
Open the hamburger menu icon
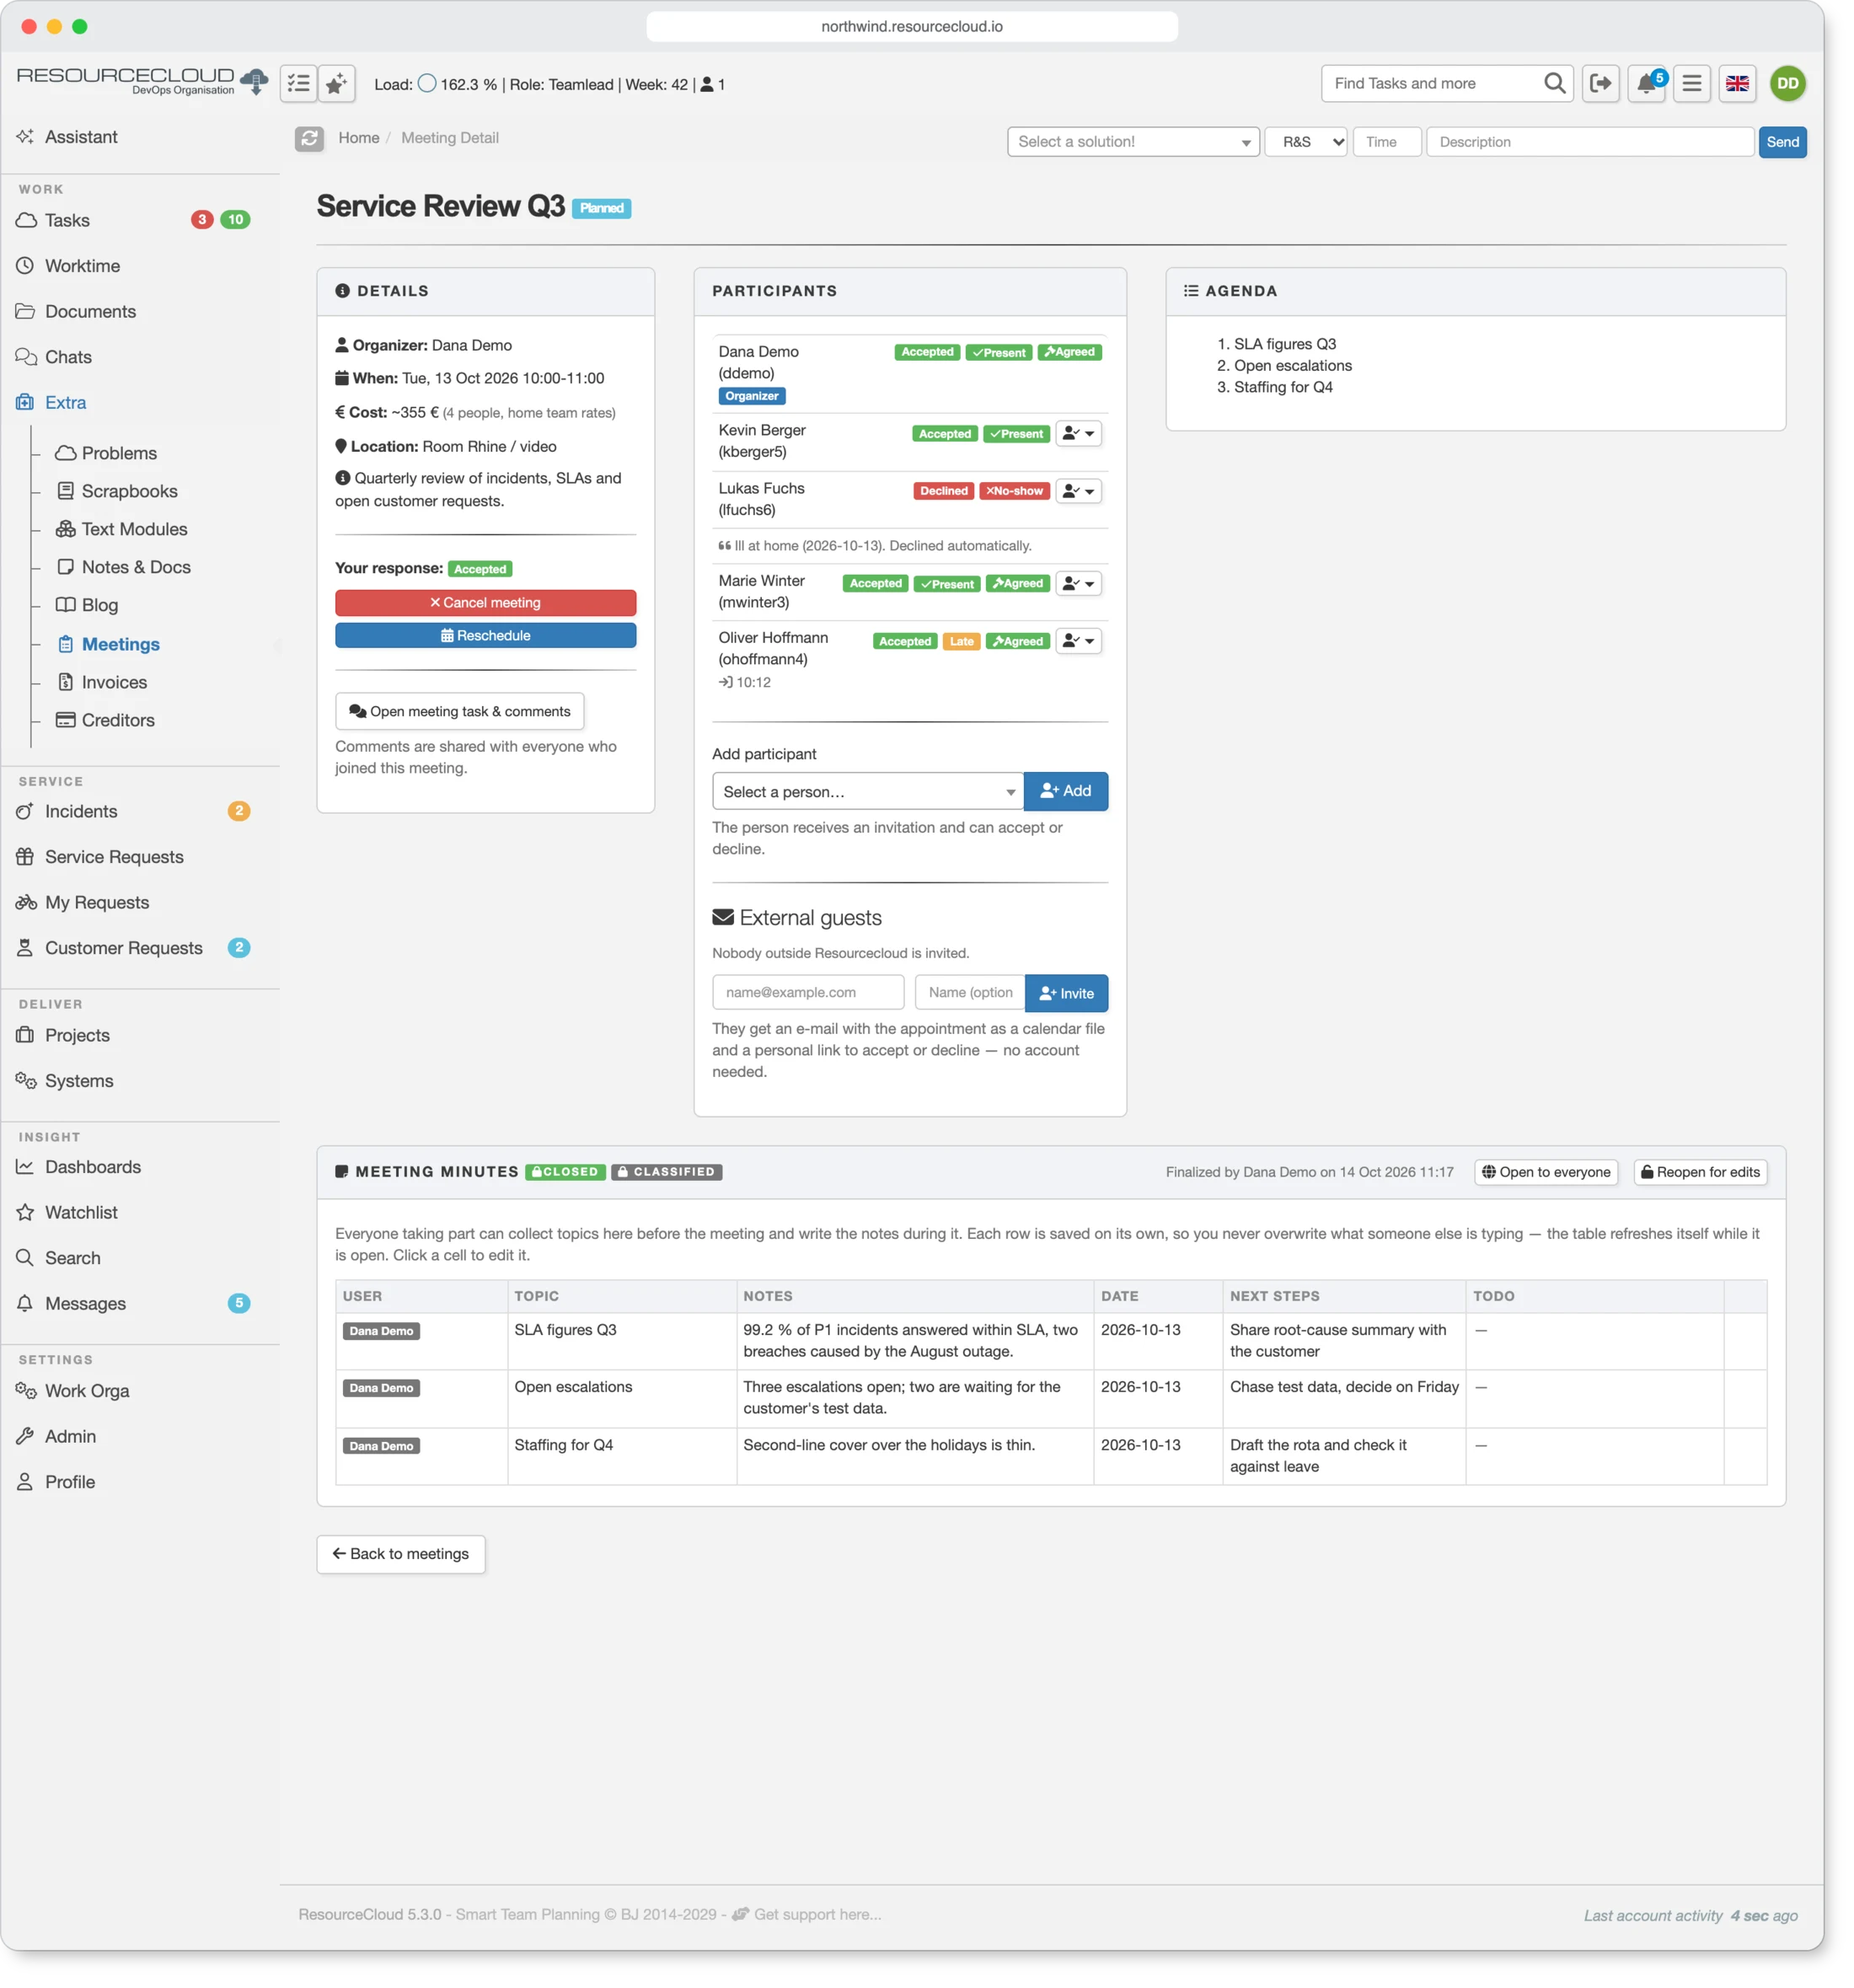(1692, 84)
